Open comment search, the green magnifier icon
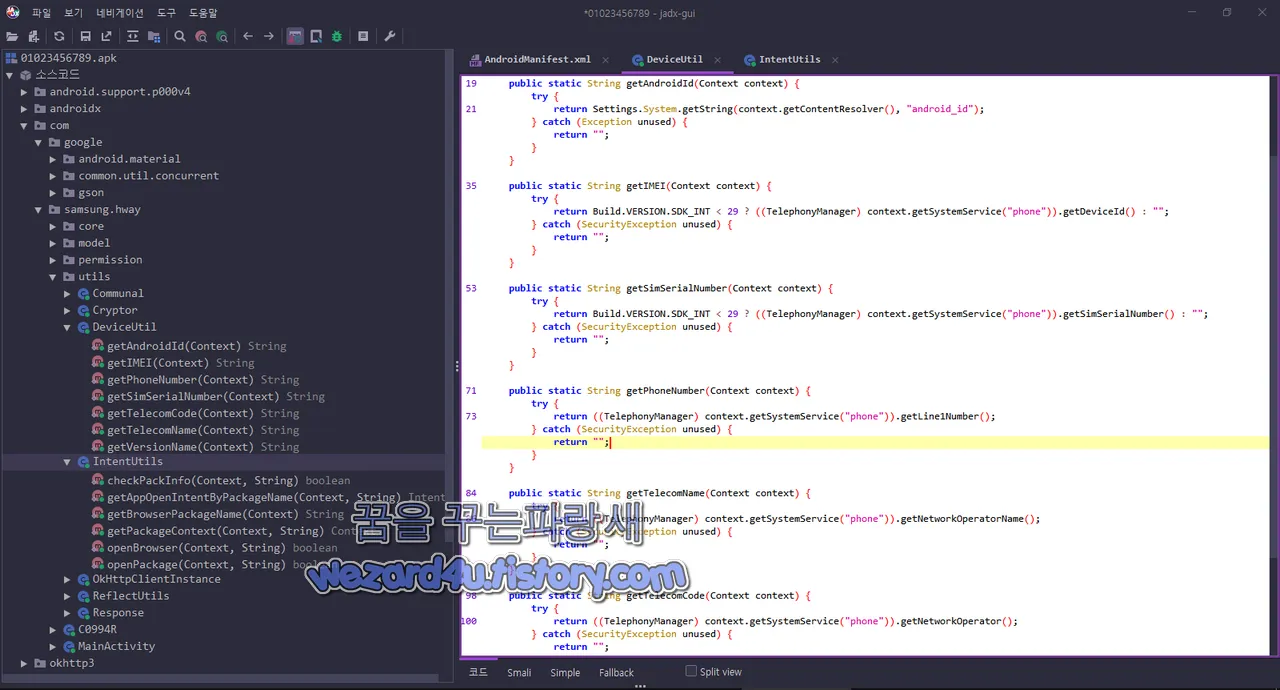The image size is (1280, 690). click(222, 36)
